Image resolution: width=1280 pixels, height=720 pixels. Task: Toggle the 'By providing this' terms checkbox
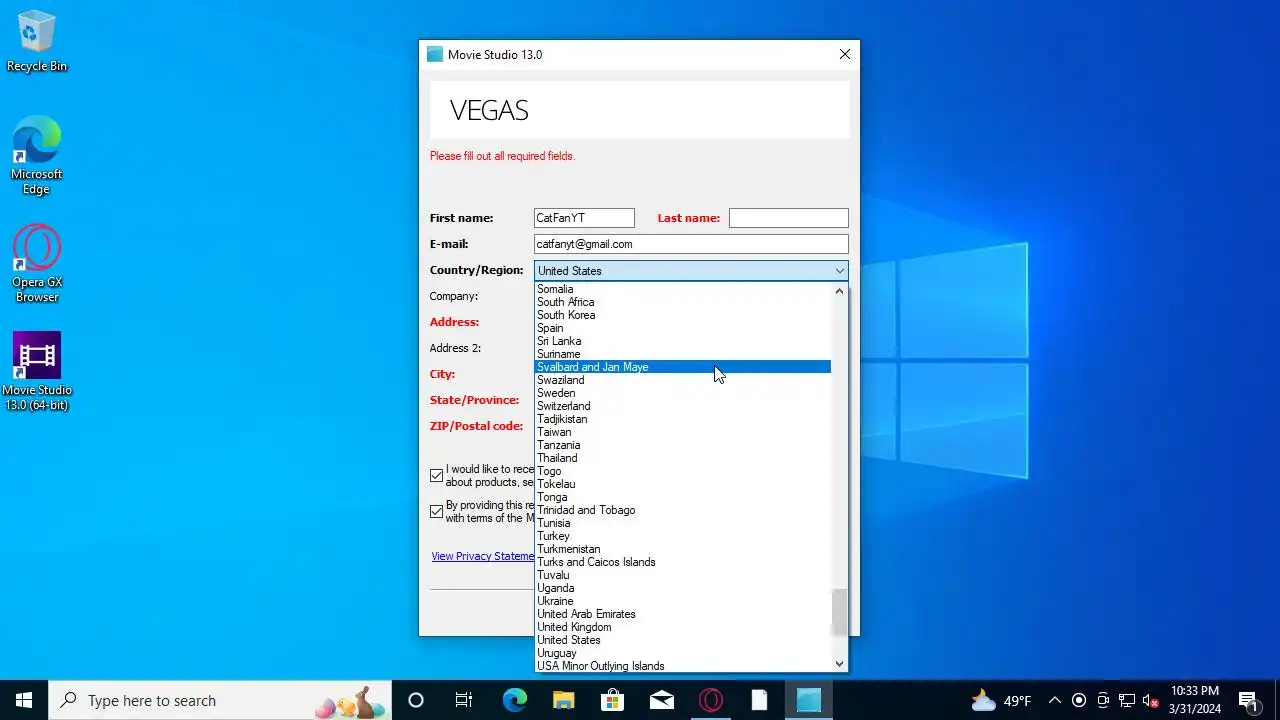[x=436, y=512]
